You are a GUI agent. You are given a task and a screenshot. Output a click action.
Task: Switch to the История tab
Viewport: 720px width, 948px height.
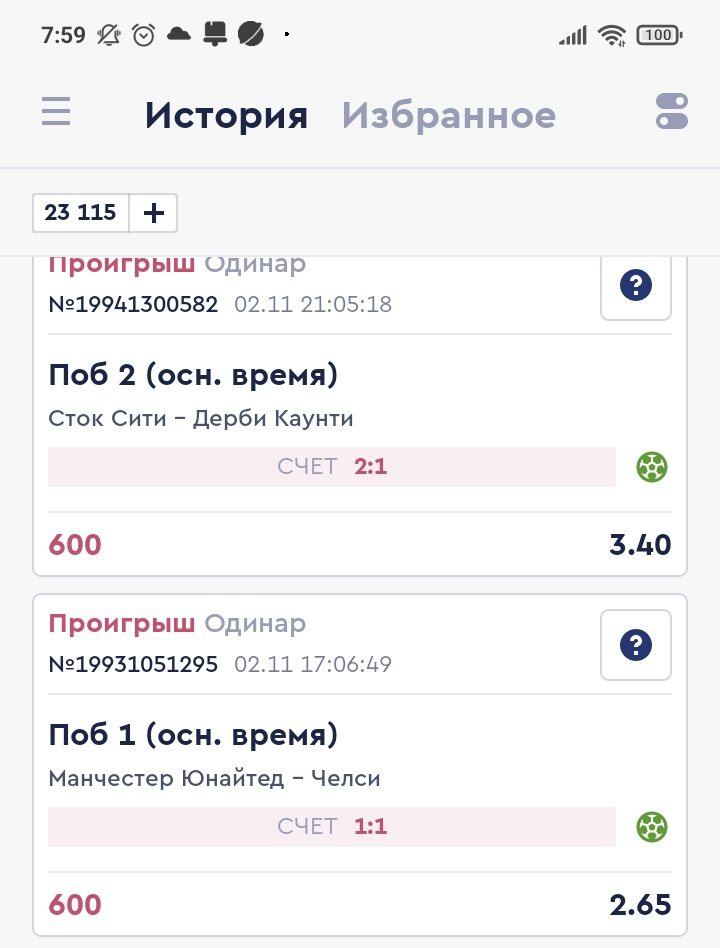pos(226,116)
